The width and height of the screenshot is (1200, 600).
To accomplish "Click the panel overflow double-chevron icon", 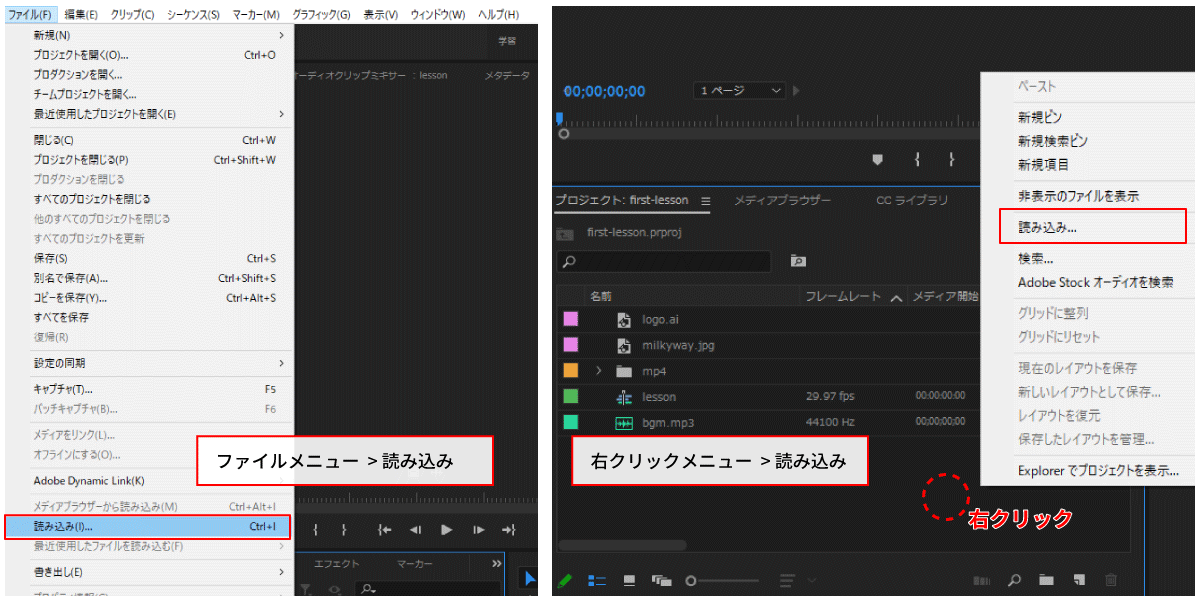I will pyautogui.click(x=496, y=564).
